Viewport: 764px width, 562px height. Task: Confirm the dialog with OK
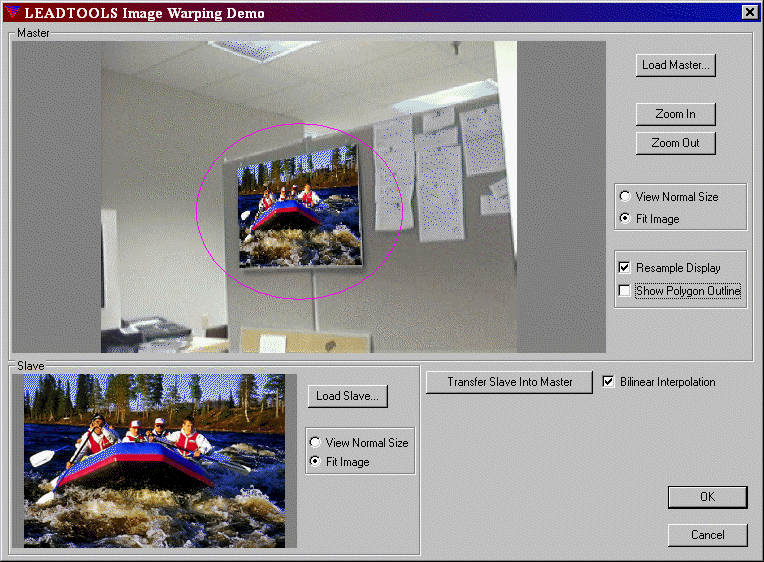pyautogui.click(x=707, y=497)
